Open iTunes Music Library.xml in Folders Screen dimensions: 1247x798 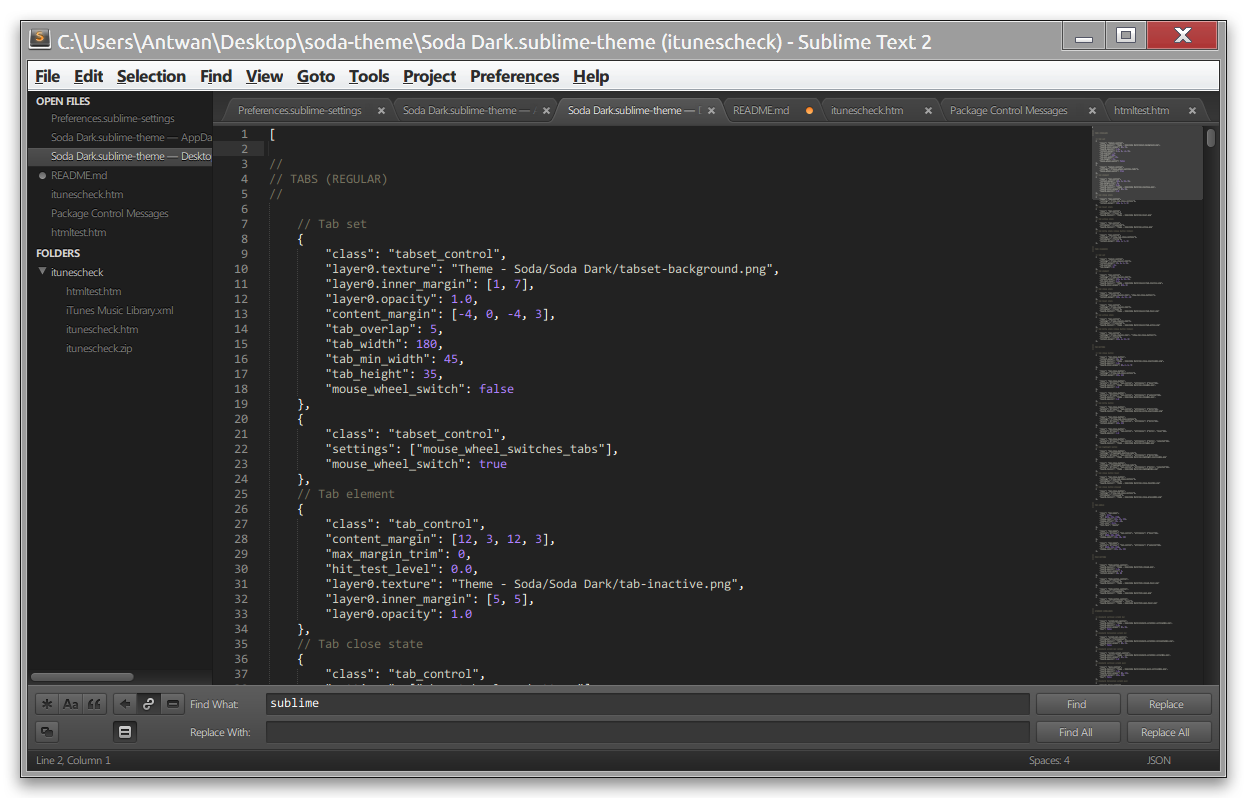120,310
